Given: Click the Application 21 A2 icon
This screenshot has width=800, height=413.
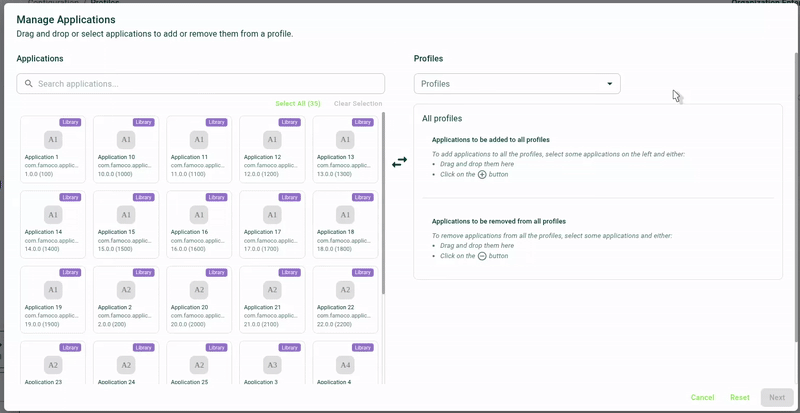Looking at the screenshot, I should point(272,290).
